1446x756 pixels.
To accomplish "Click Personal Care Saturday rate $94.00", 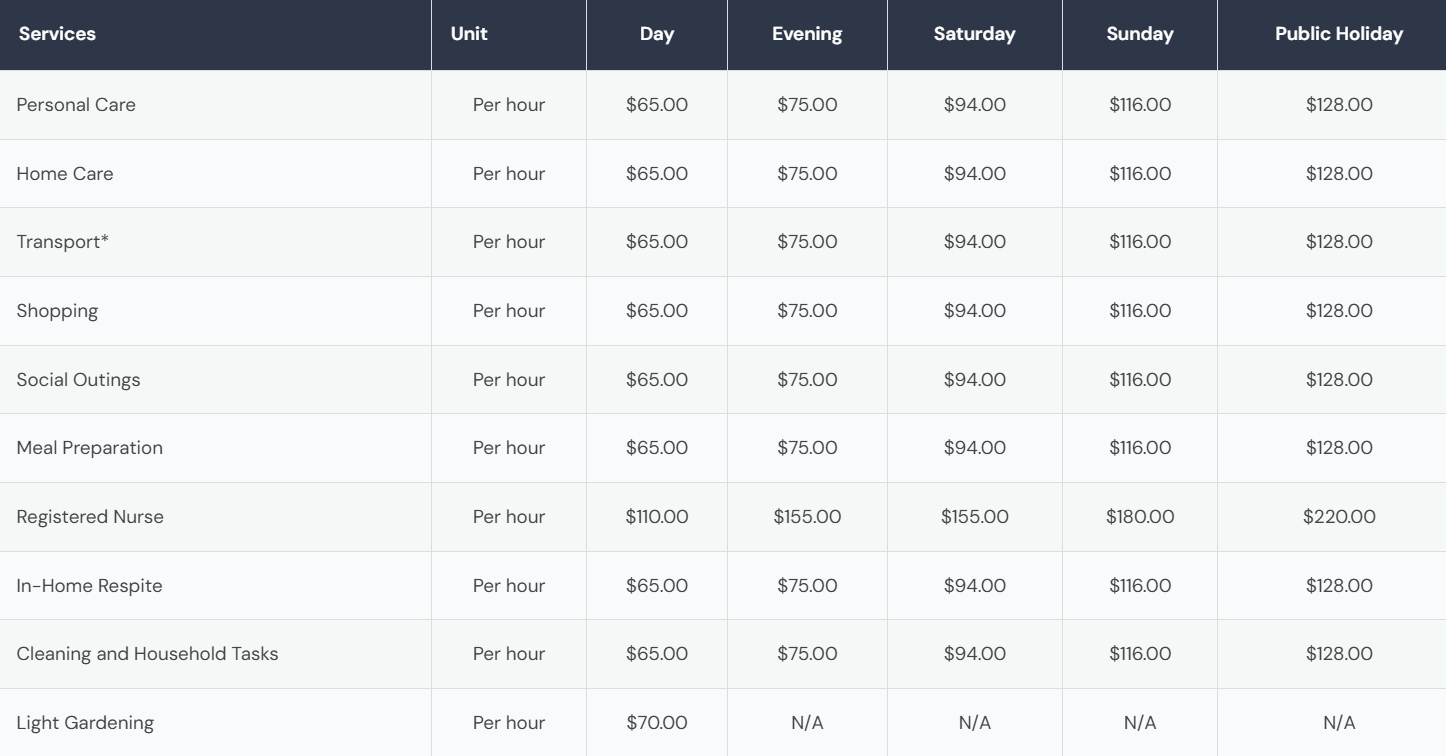I will (975, 105).
